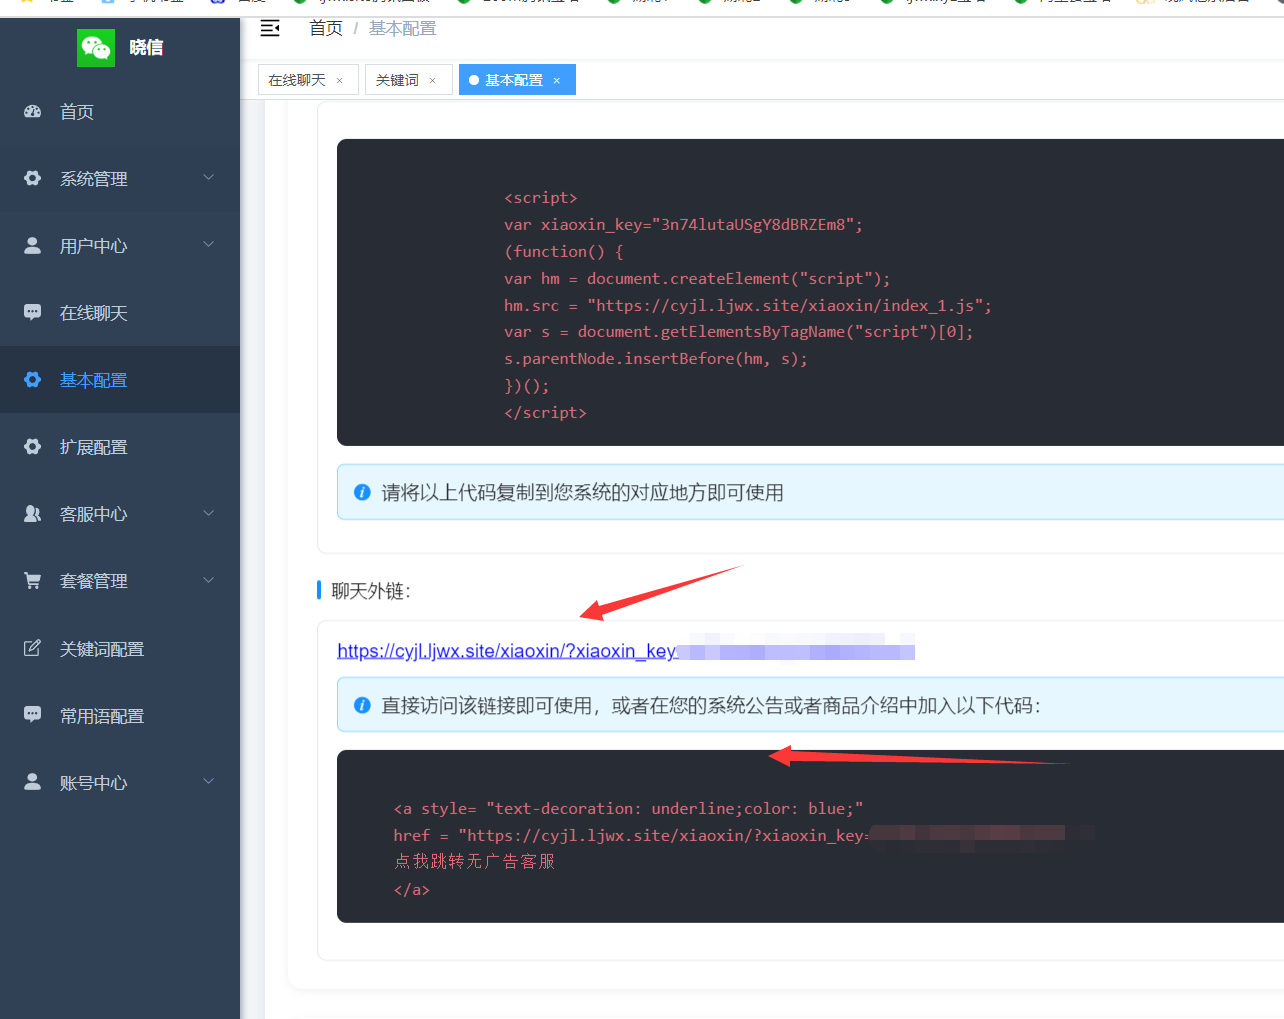Click the opening <script> tag line

click(x=541, y=197)
